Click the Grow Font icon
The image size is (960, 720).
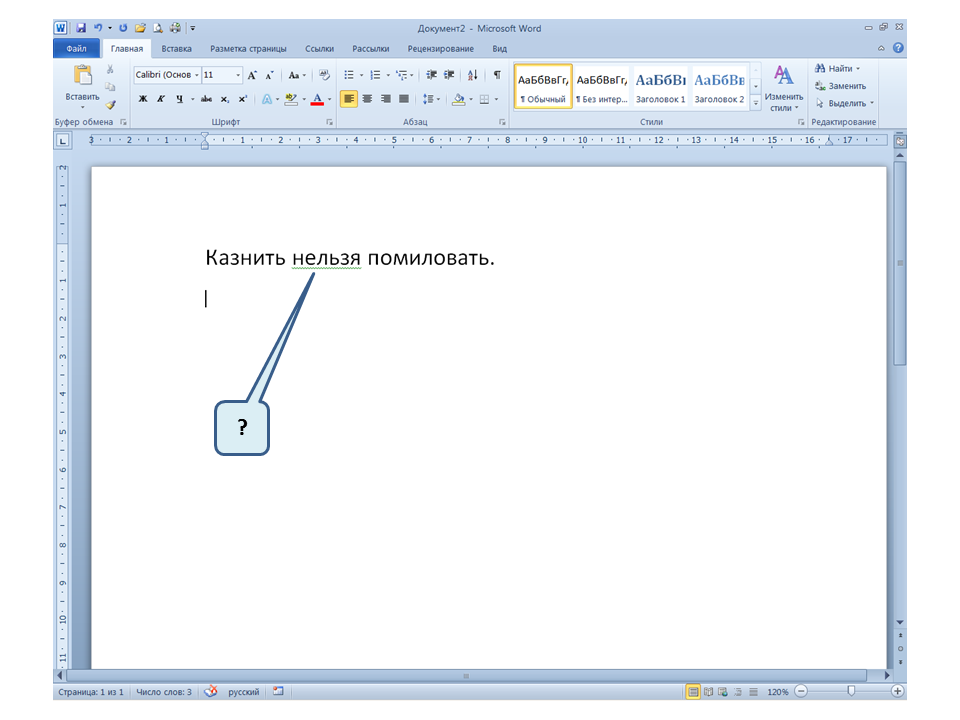click(x=253, y=75)
